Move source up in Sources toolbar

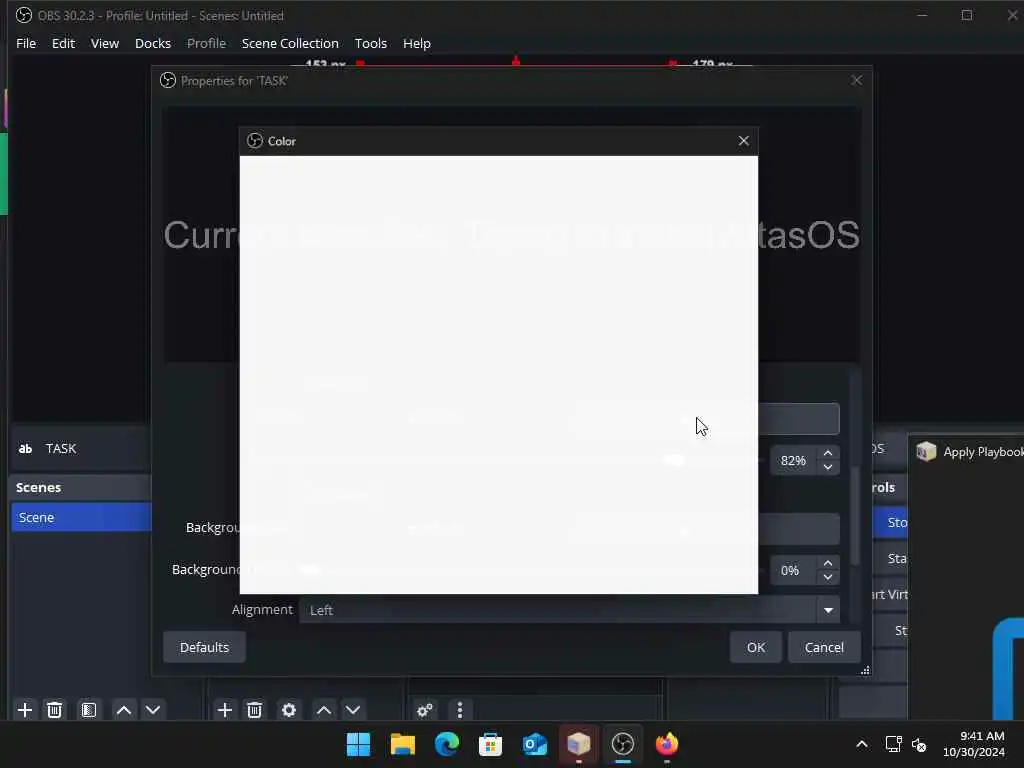(x=324, y=710)
